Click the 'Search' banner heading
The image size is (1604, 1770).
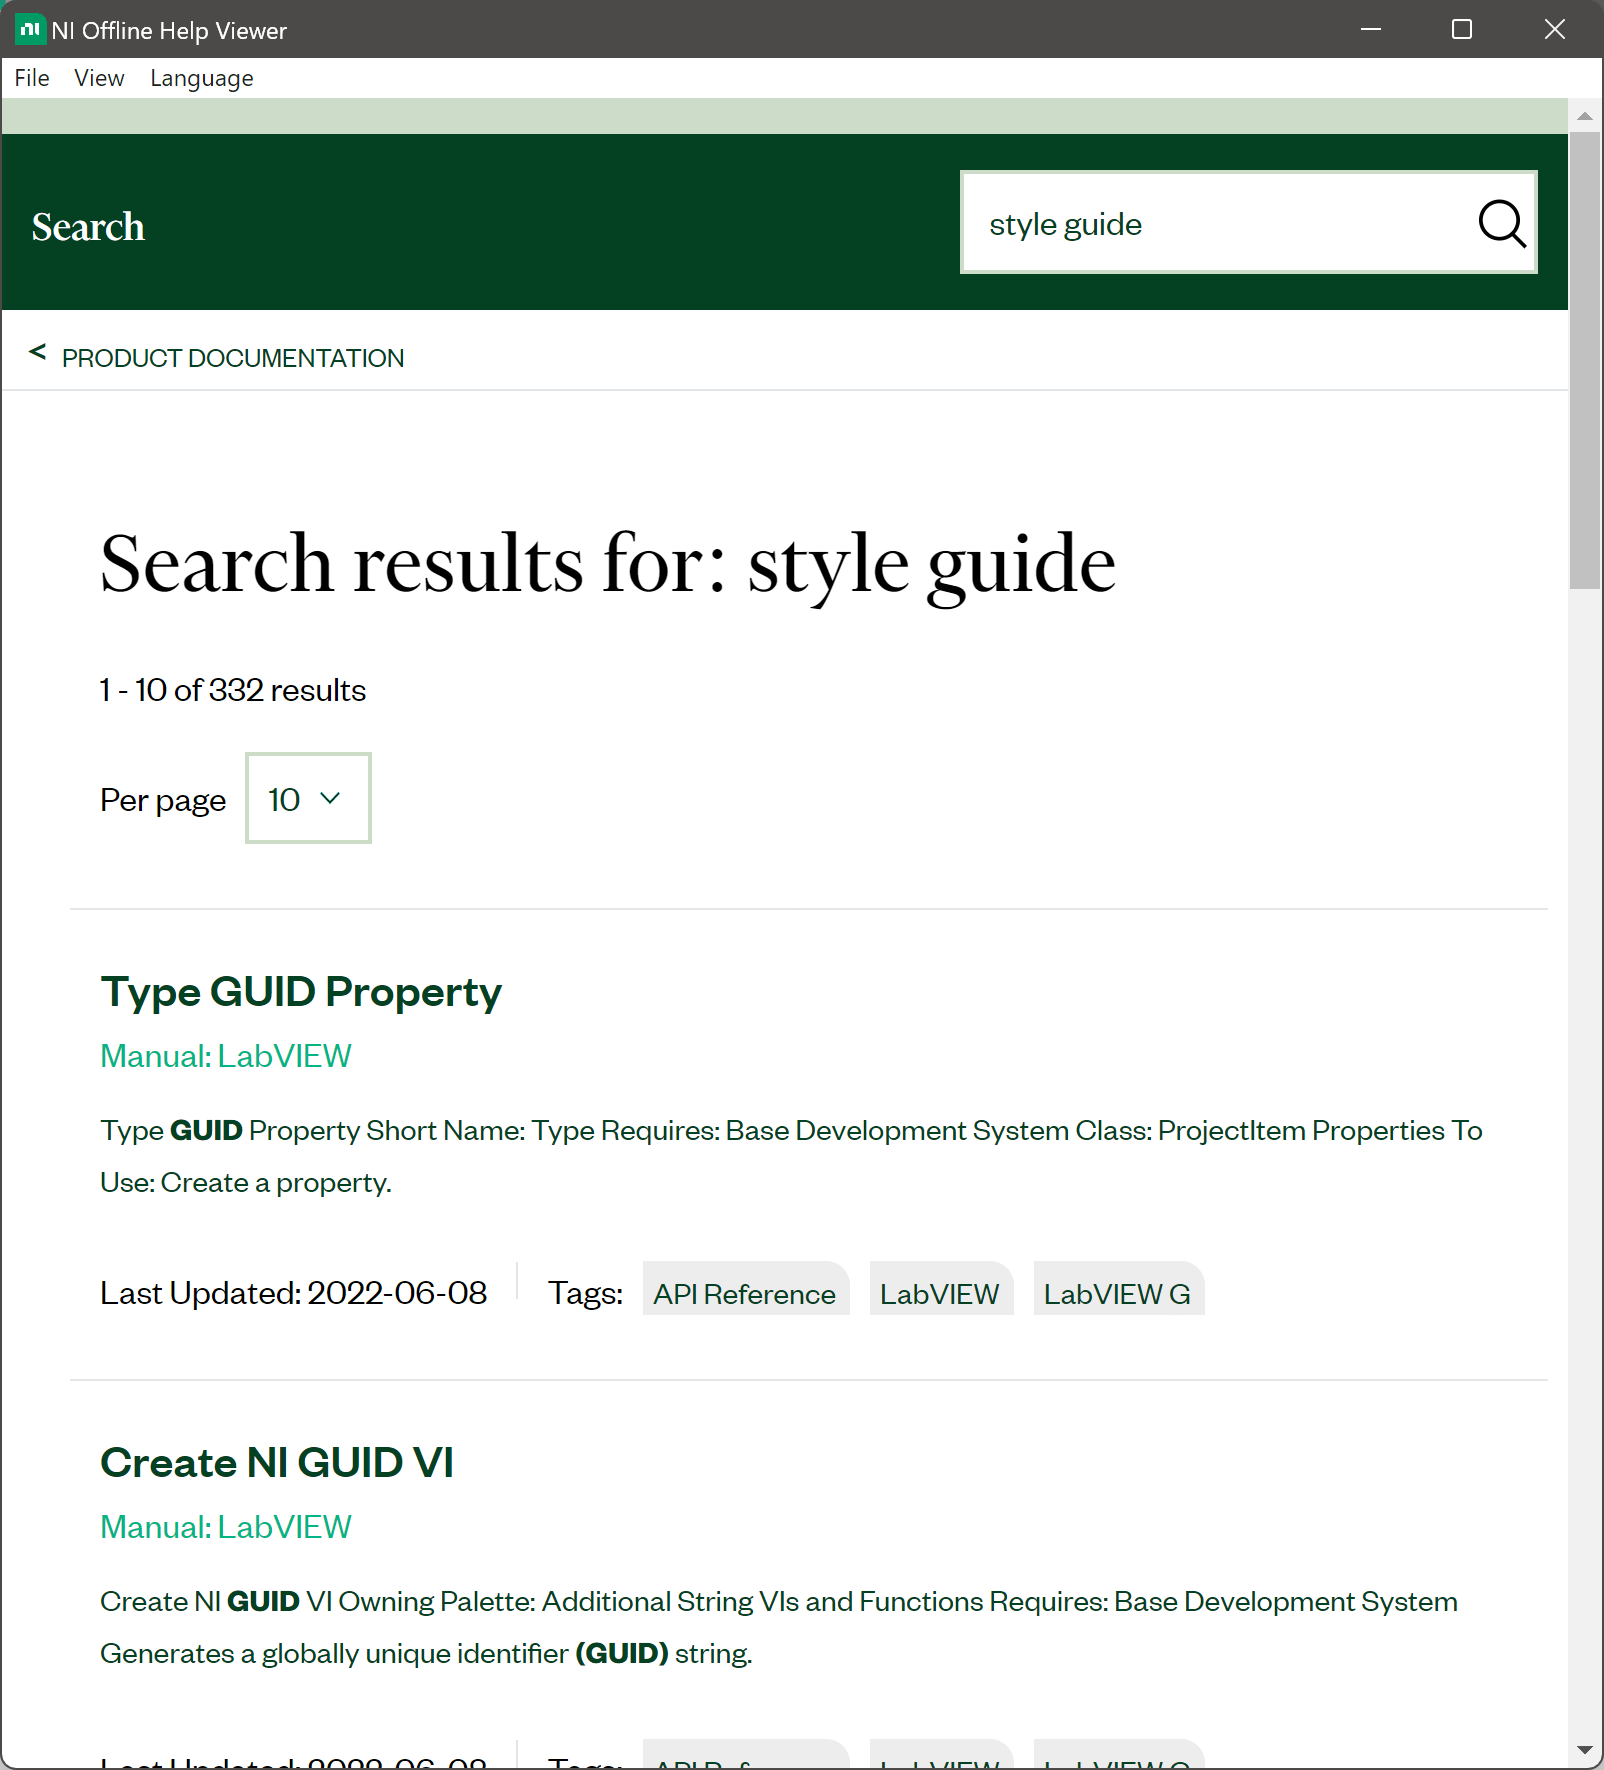coord(88,227)
